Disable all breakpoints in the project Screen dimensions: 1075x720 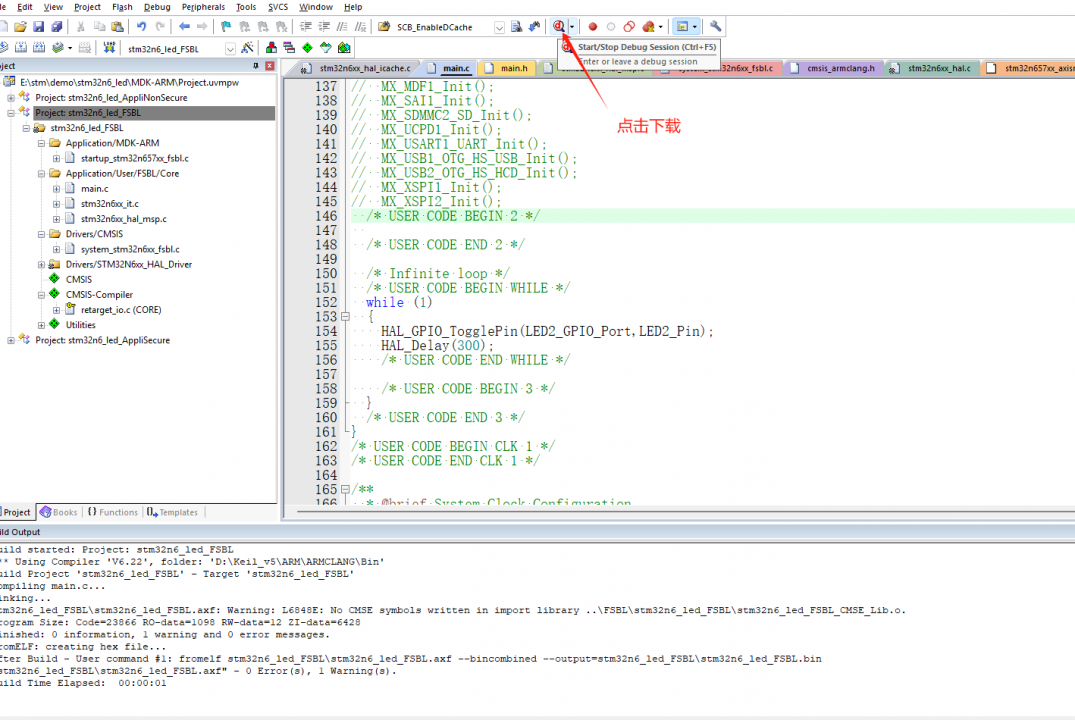tap(629, 26)
